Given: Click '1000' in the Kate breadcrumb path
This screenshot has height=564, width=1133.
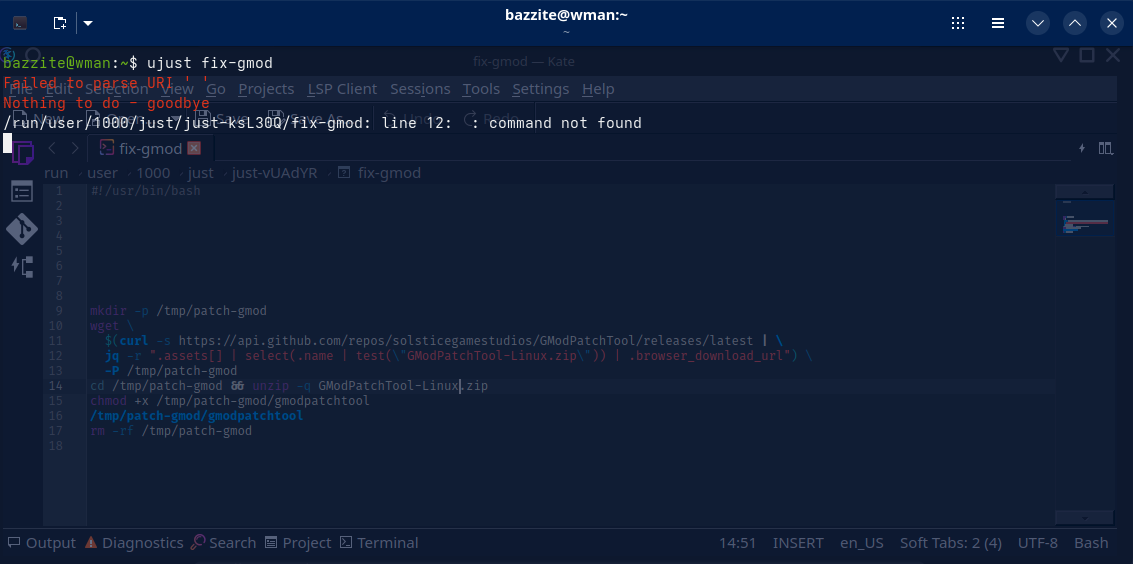Looking at the screenshot, I should (153, 173).
